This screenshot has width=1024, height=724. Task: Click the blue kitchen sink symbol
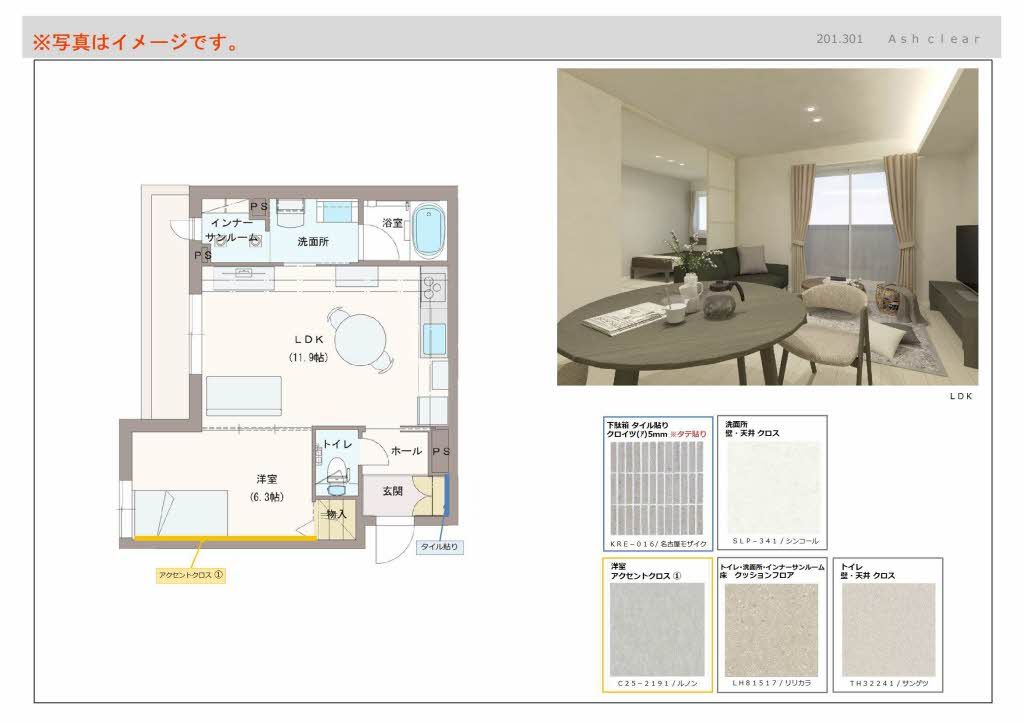tap(433, 340)
